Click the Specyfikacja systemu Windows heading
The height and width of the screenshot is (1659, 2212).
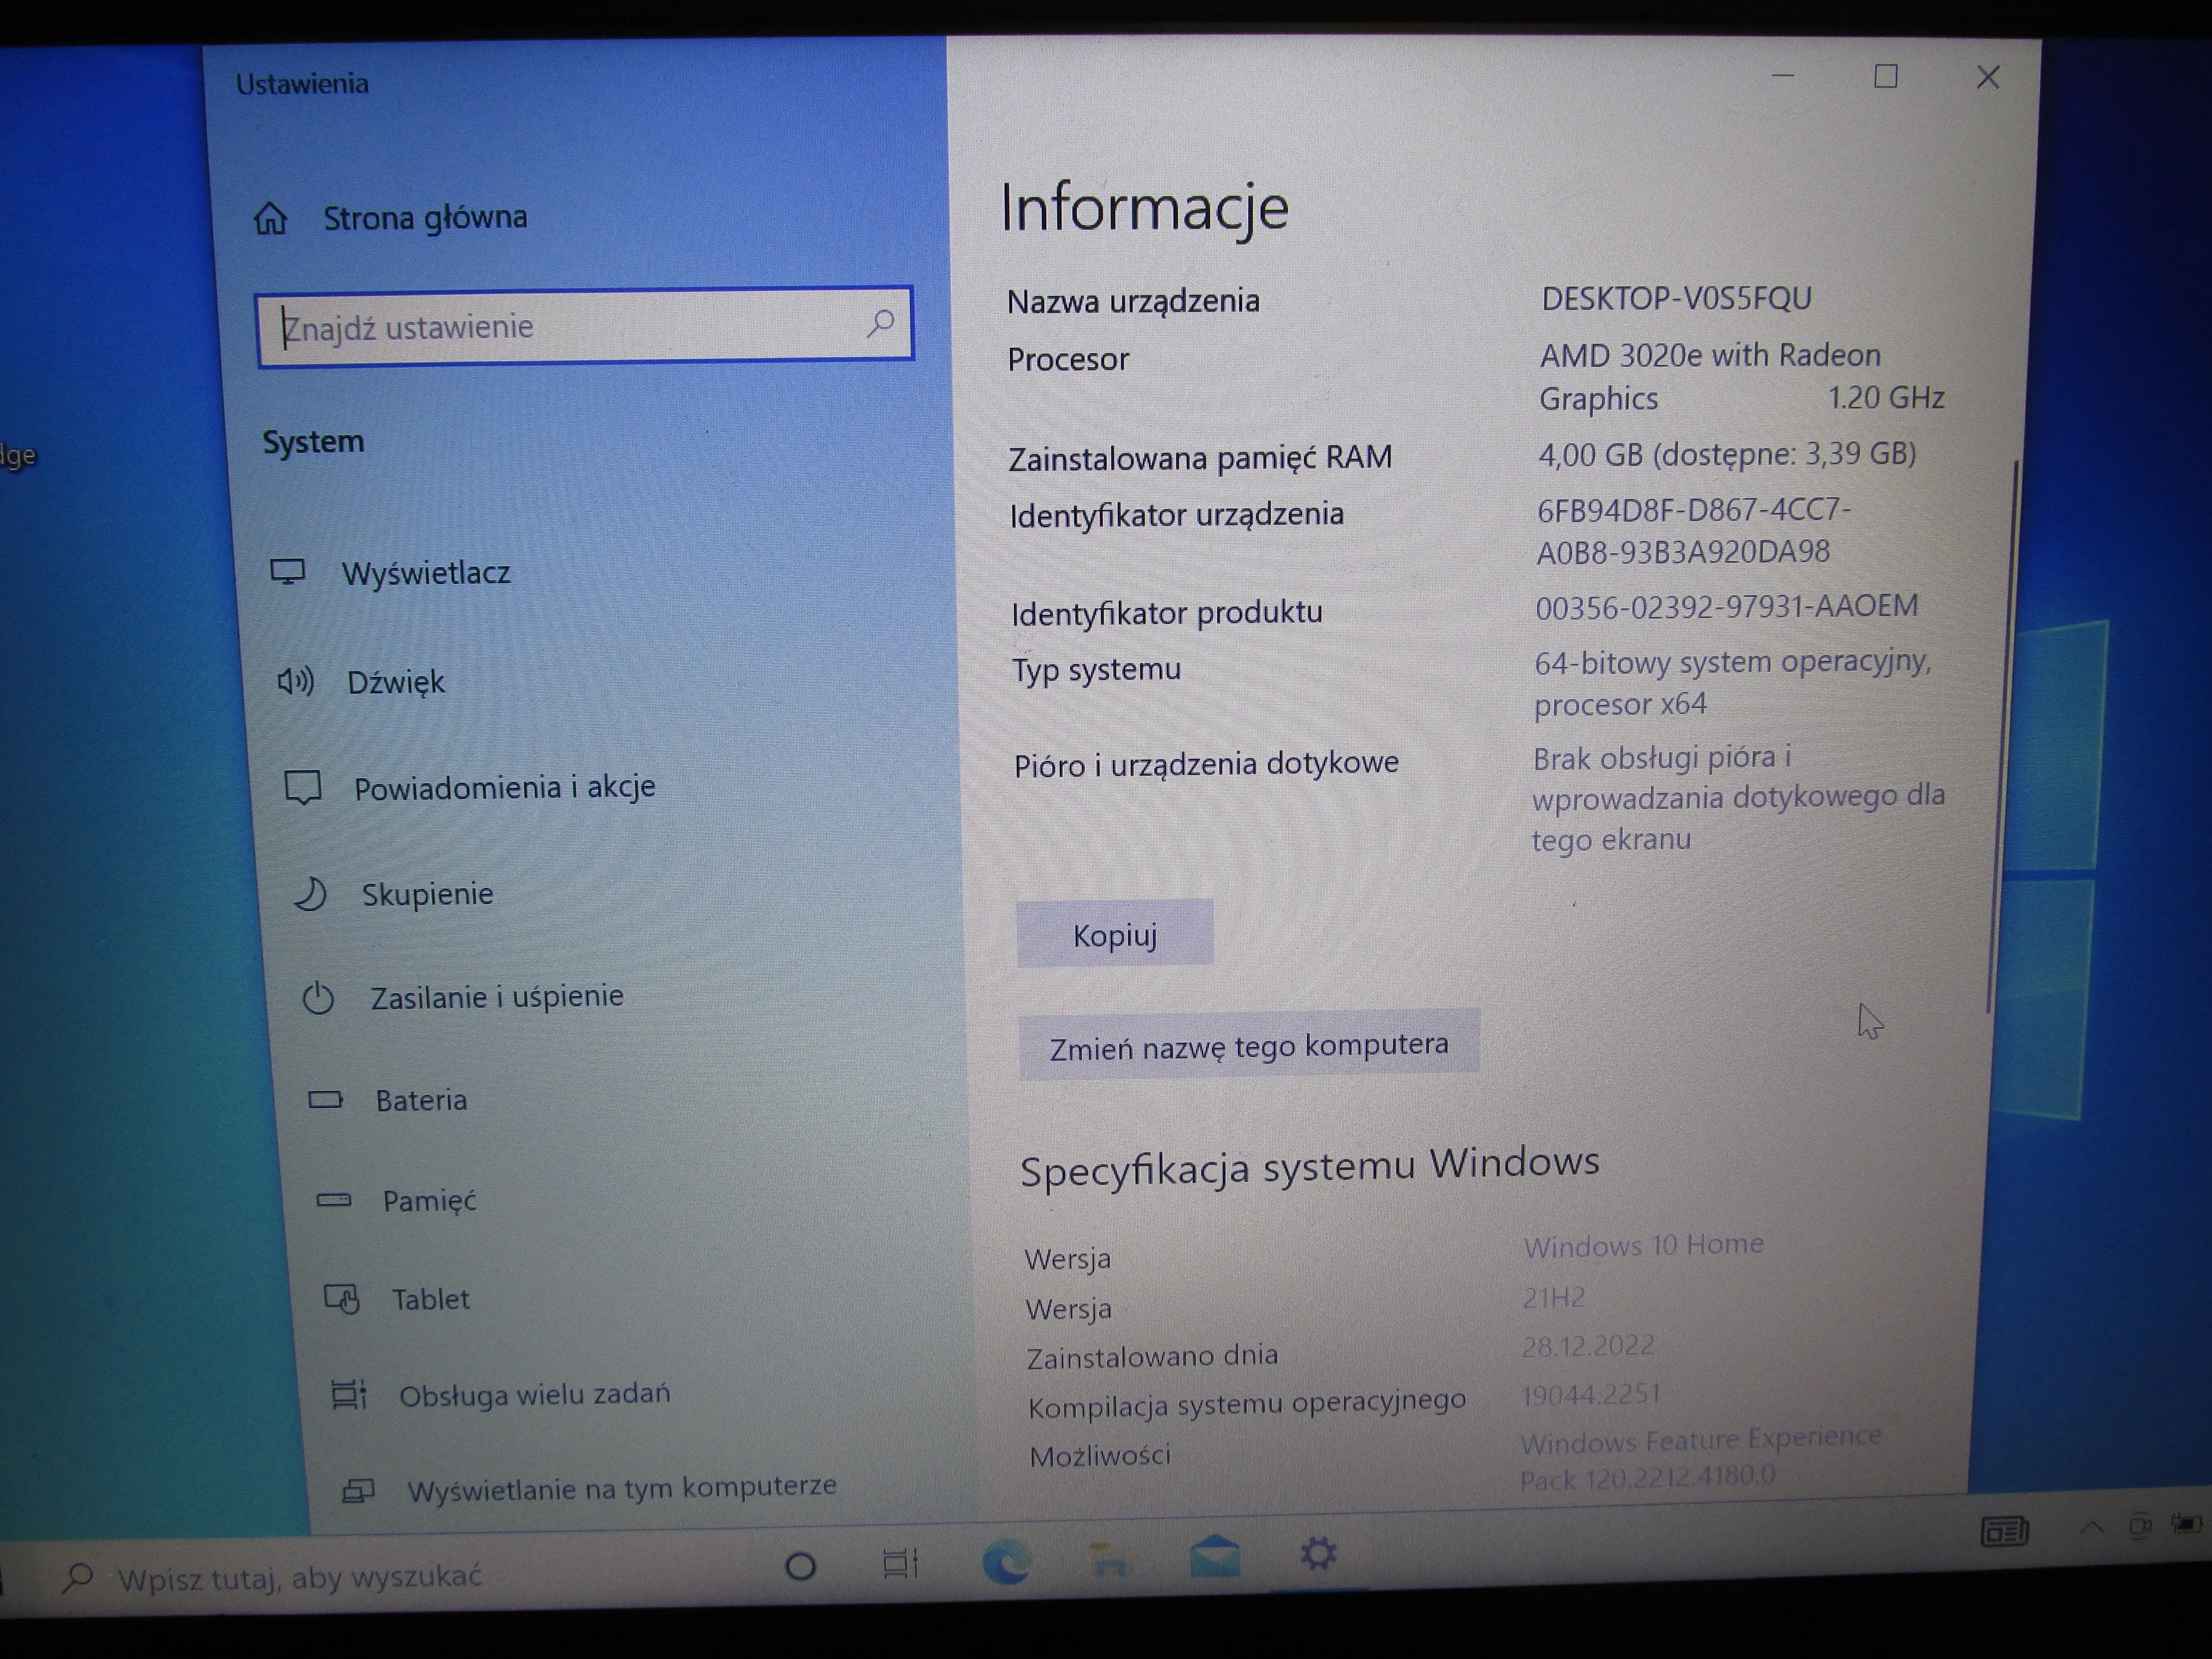tap(1309, 1166)
